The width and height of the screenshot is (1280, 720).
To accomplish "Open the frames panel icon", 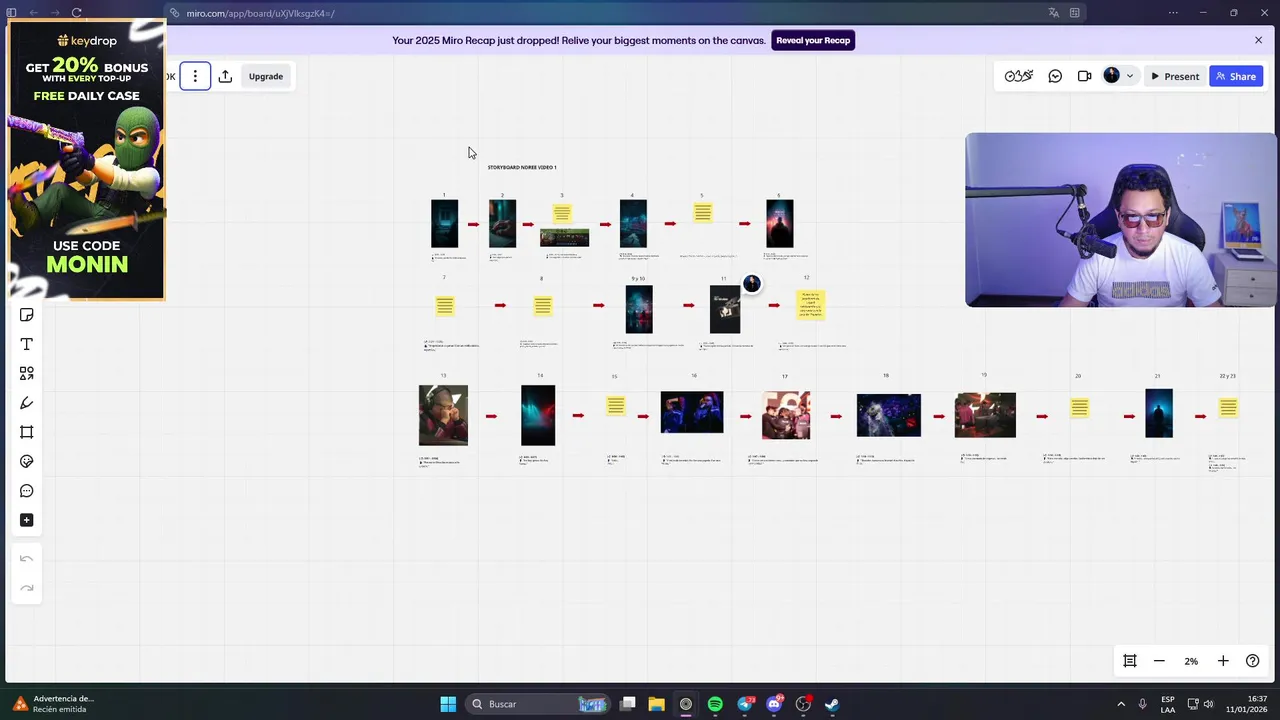I will [x=1130, y=661].
